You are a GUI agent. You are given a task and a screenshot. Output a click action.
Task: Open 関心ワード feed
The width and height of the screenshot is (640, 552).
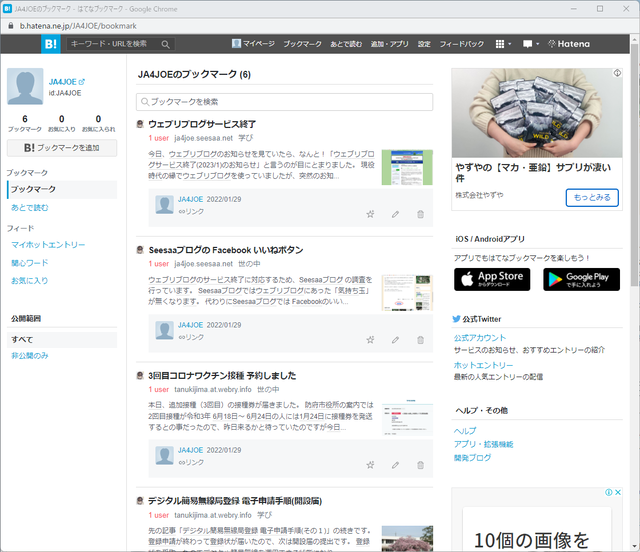tap(30, 263)
